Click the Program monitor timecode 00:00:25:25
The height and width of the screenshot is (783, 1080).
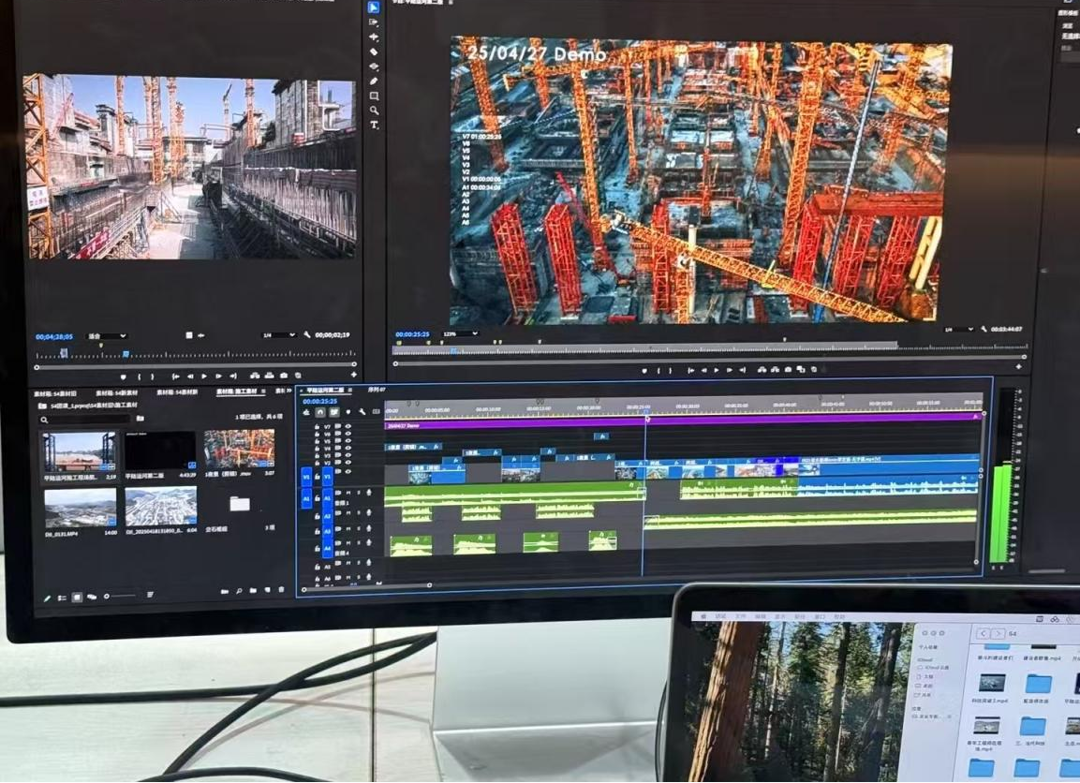coord(413,334)
